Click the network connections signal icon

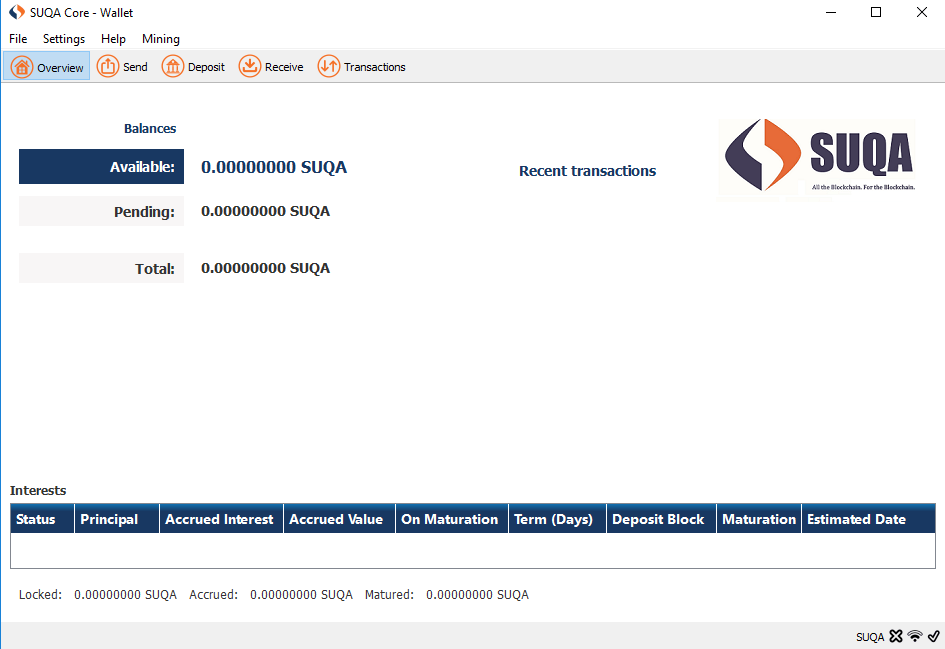tap(914, 636)
